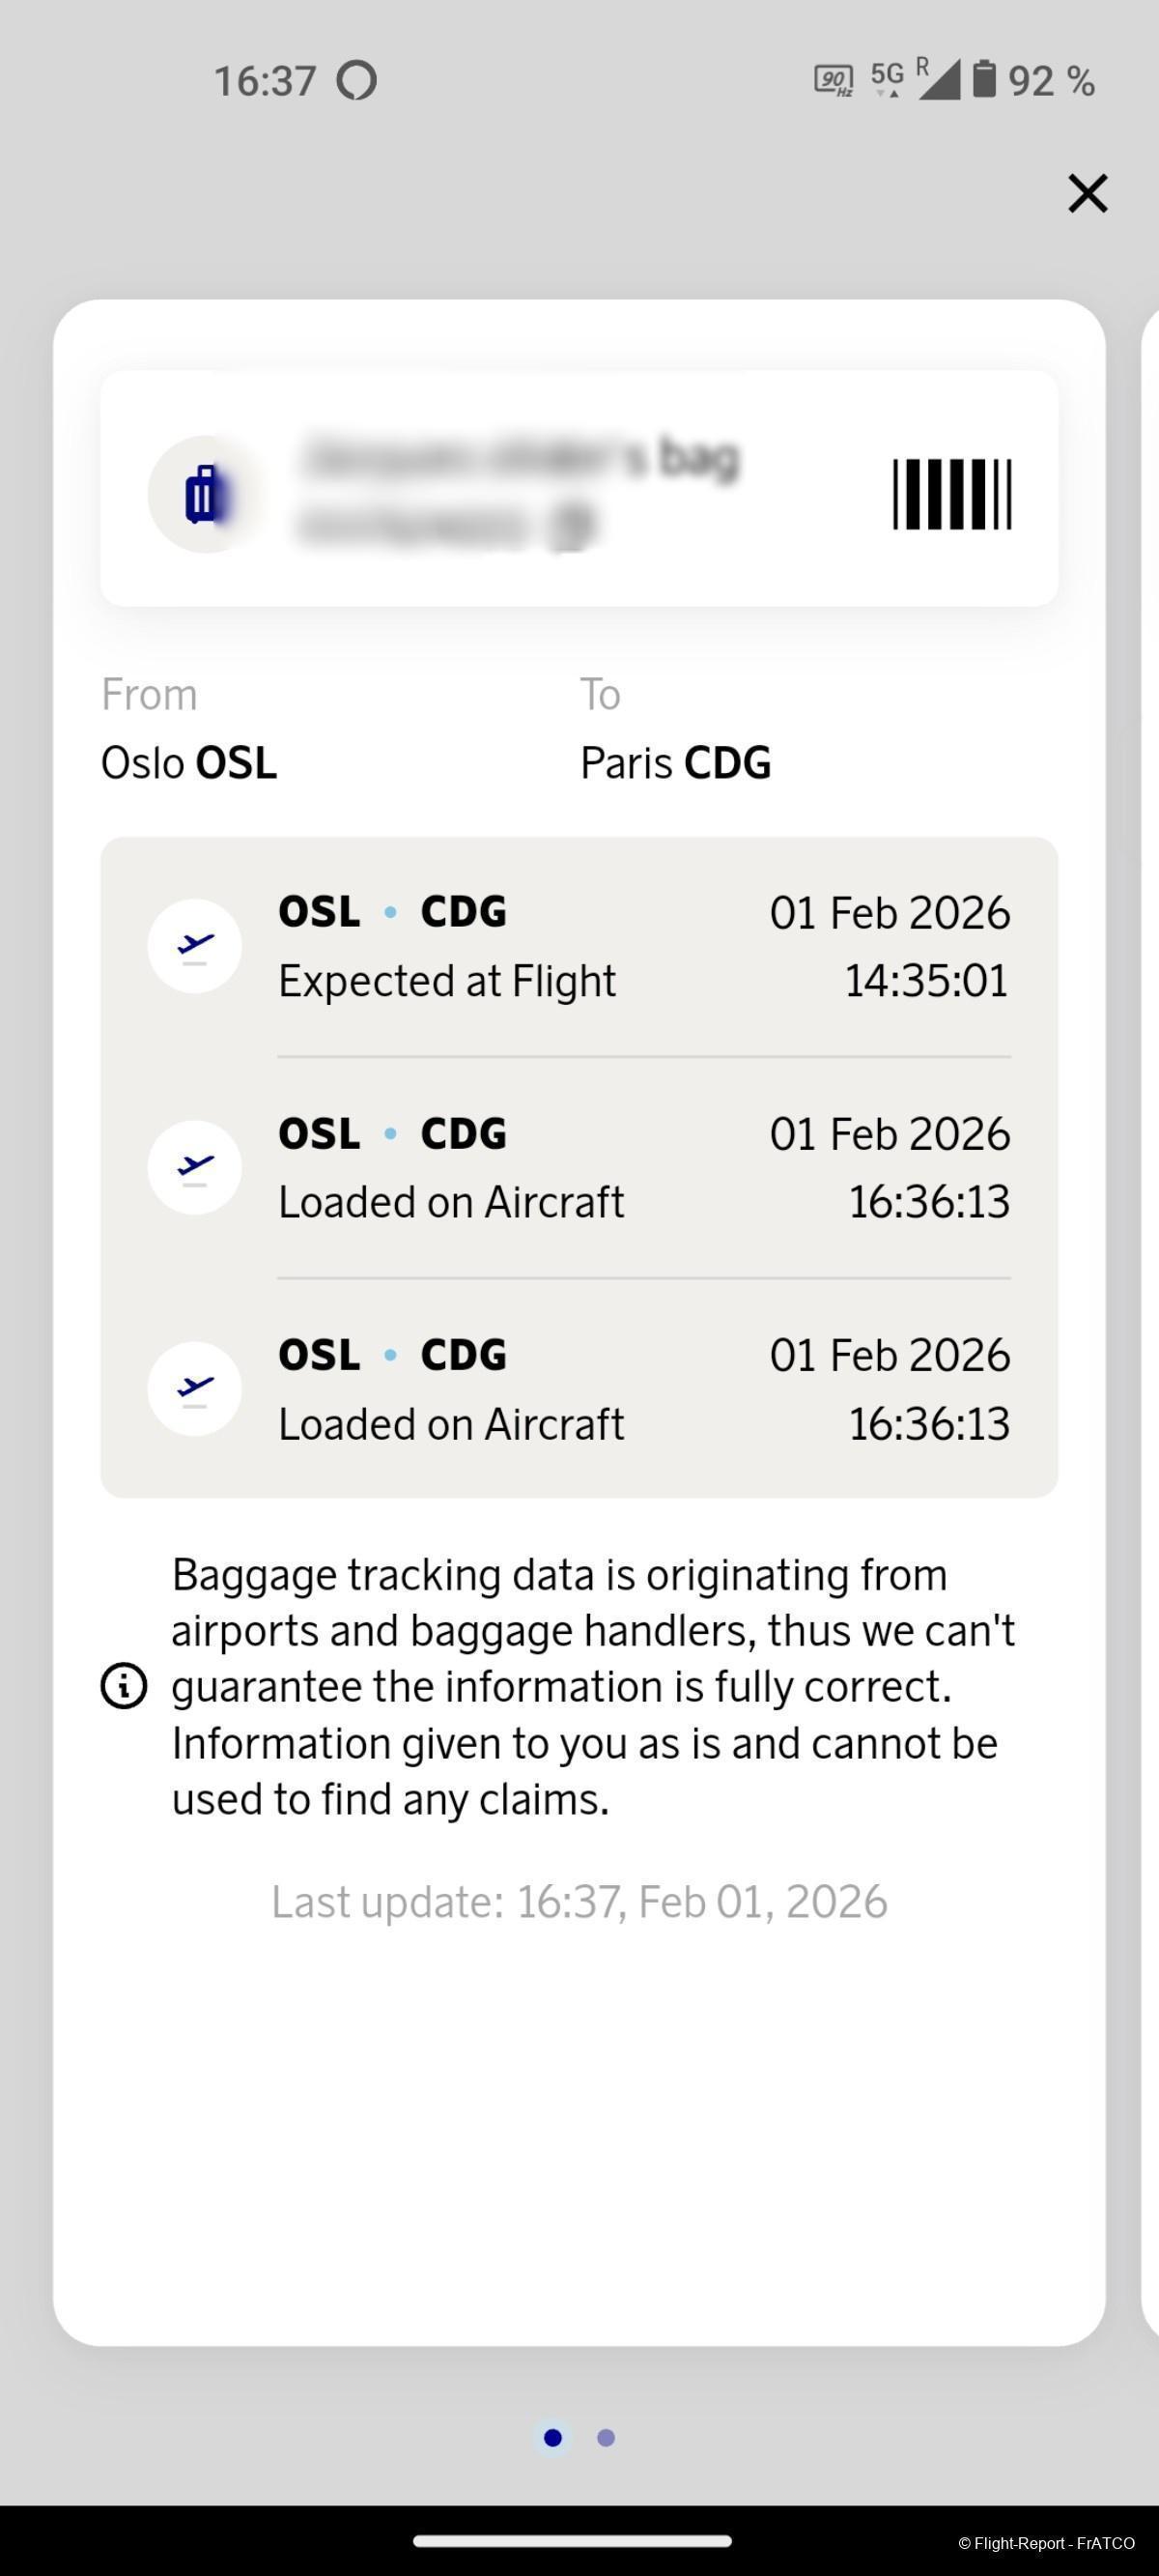
Task: Open the blurred bag name card
Action: 520,489
